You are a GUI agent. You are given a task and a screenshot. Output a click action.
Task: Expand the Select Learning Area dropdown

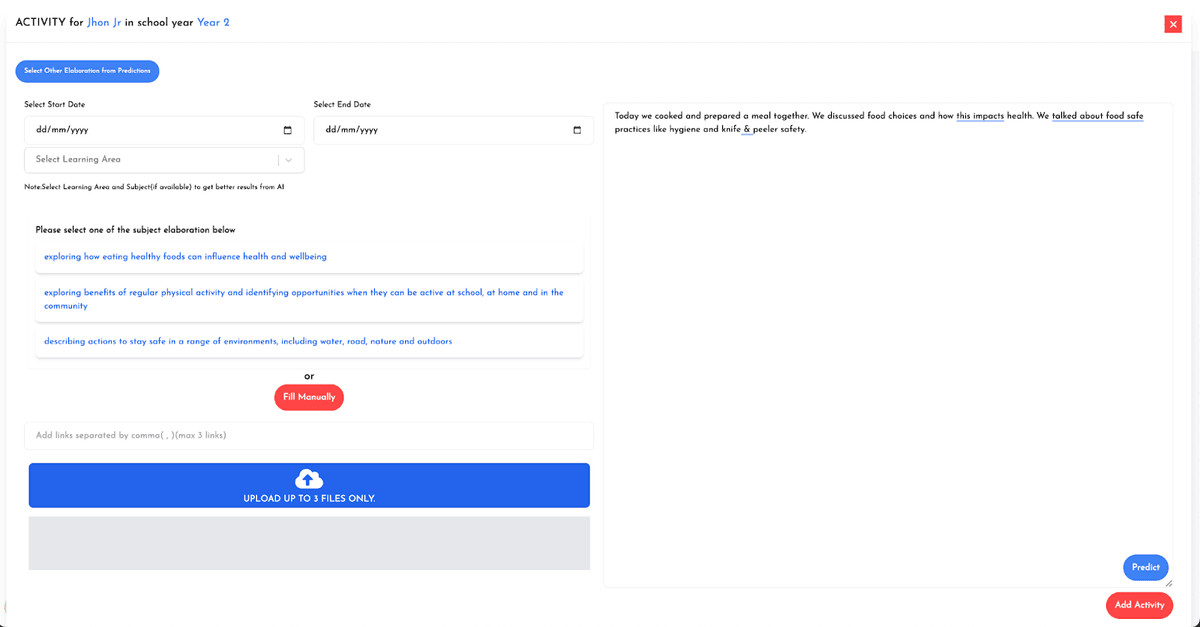pos(150,160)
